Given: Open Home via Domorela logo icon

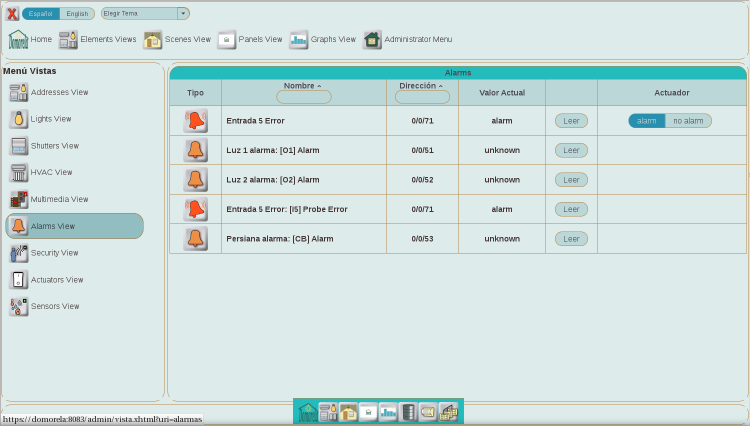Looking at the screenshot, I should [18, 39].
